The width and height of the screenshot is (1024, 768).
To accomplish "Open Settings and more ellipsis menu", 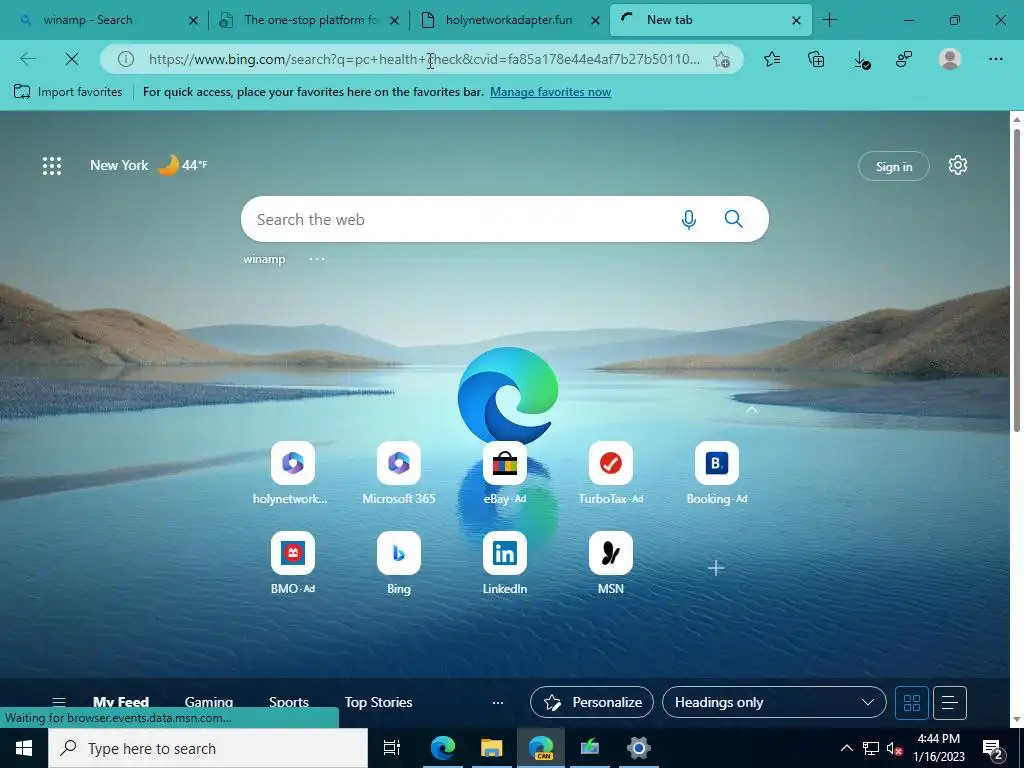I will [x=995, y=59].
